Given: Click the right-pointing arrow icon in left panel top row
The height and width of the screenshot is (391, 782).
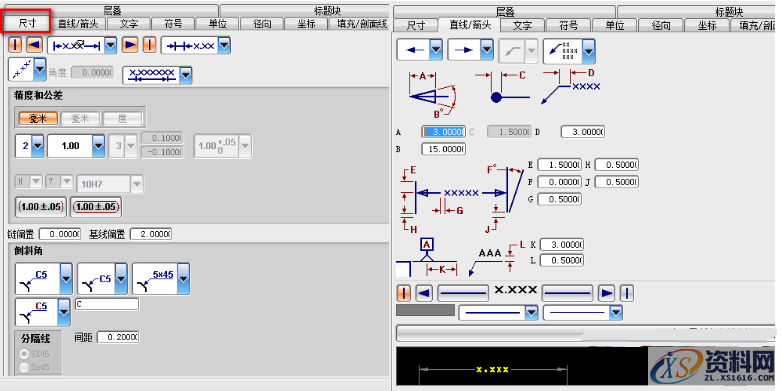Looking at the screenshot, I should click(x=130, y=45).
